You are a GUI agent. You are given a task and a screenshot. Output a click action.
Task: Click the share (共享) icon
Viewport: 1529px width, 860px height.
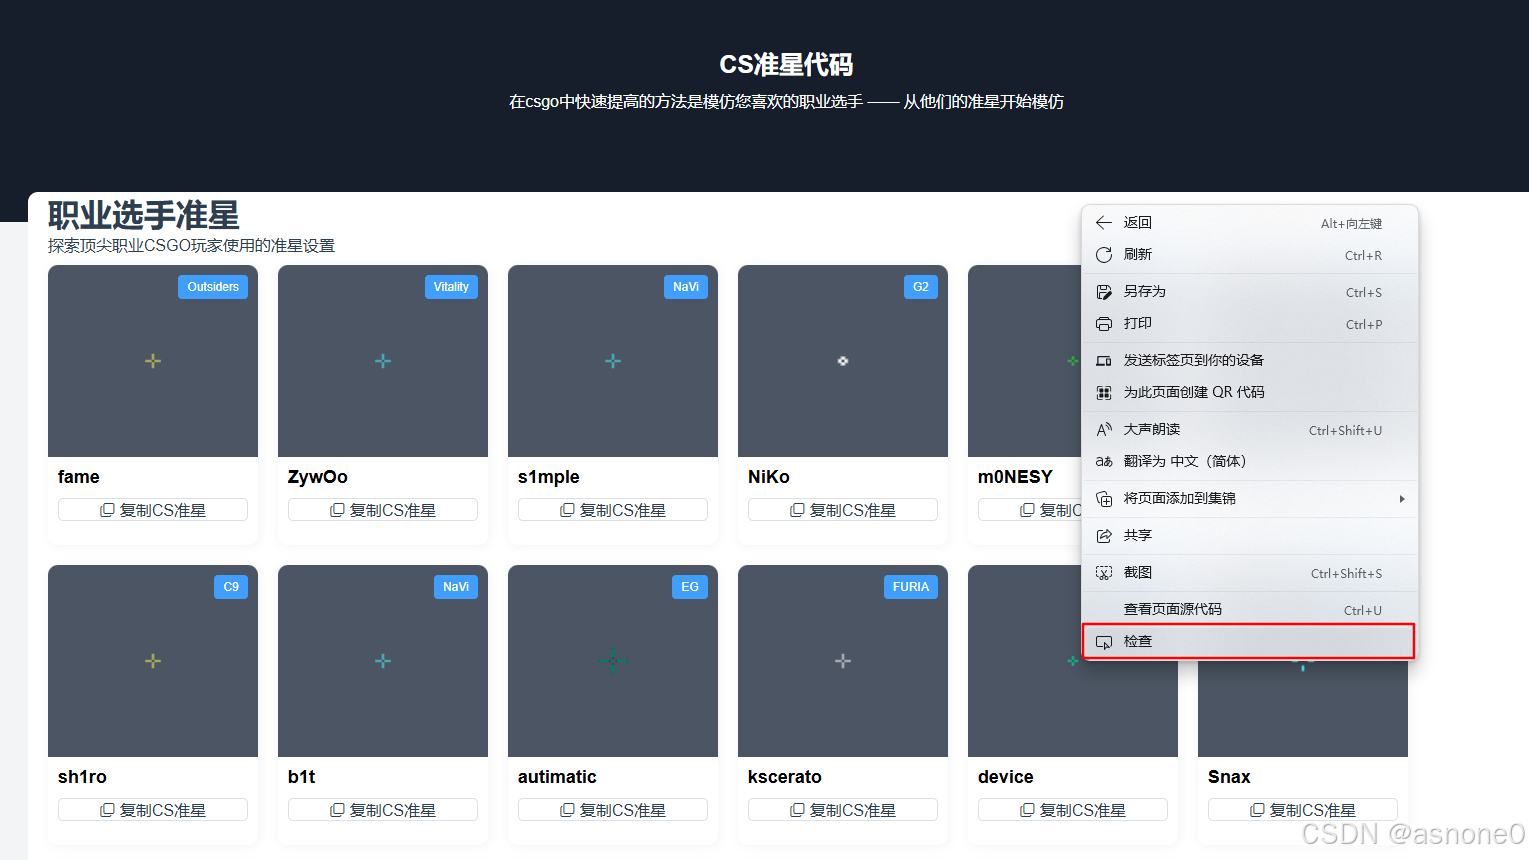coord(1104,536)
